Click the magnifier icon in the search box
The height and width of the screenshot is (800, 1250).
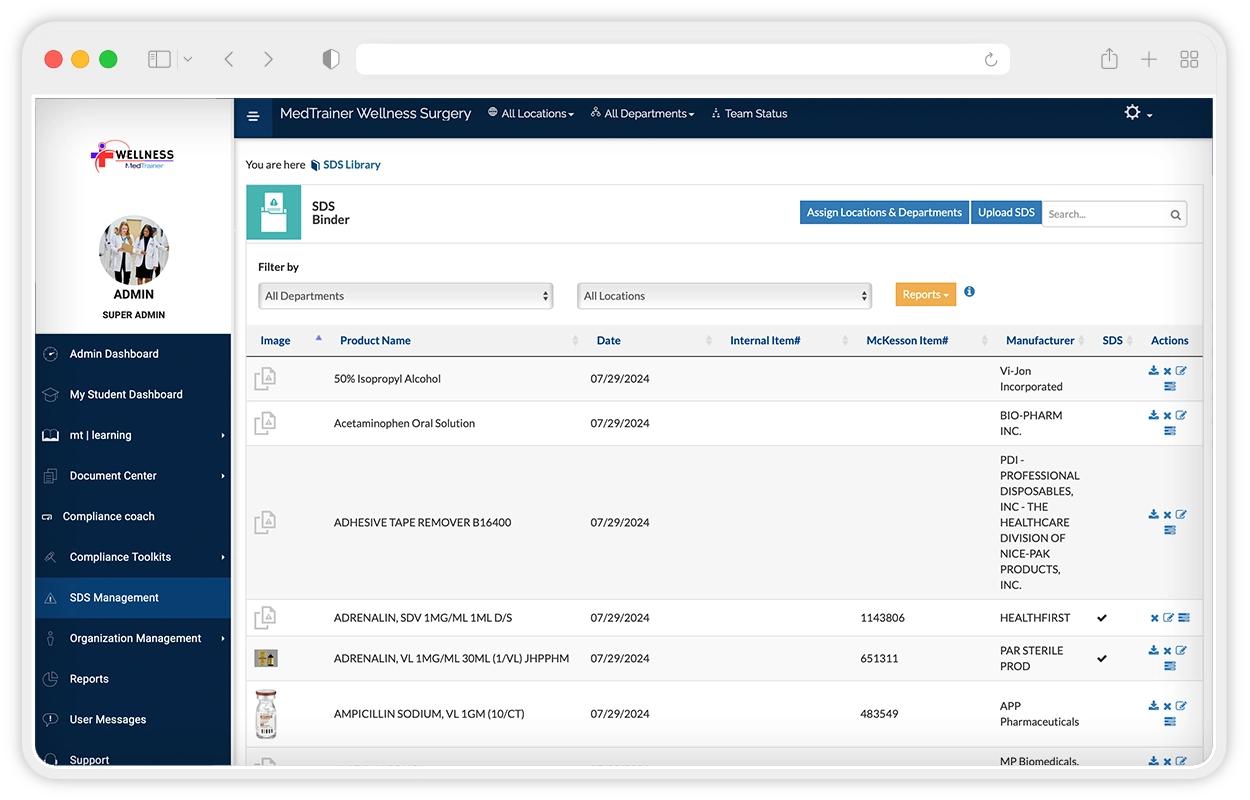pyautogui.click(x=1175, y=214)
